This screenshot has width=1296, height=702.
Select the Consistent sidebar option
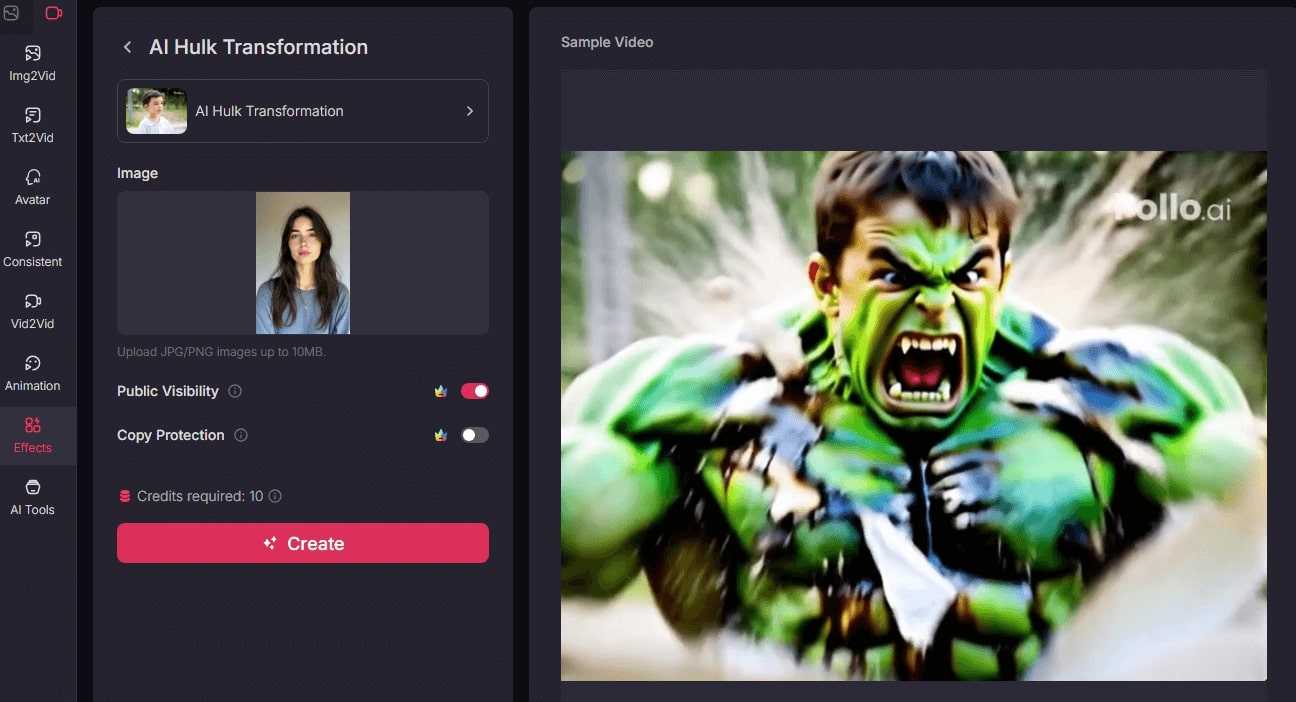33,249
